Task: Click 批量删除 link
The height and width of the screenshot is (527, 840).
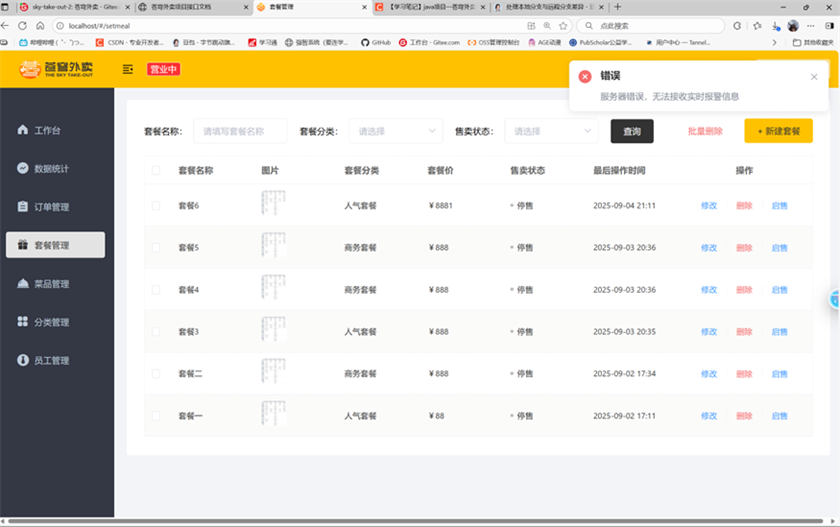Action: tap(705, 131)
